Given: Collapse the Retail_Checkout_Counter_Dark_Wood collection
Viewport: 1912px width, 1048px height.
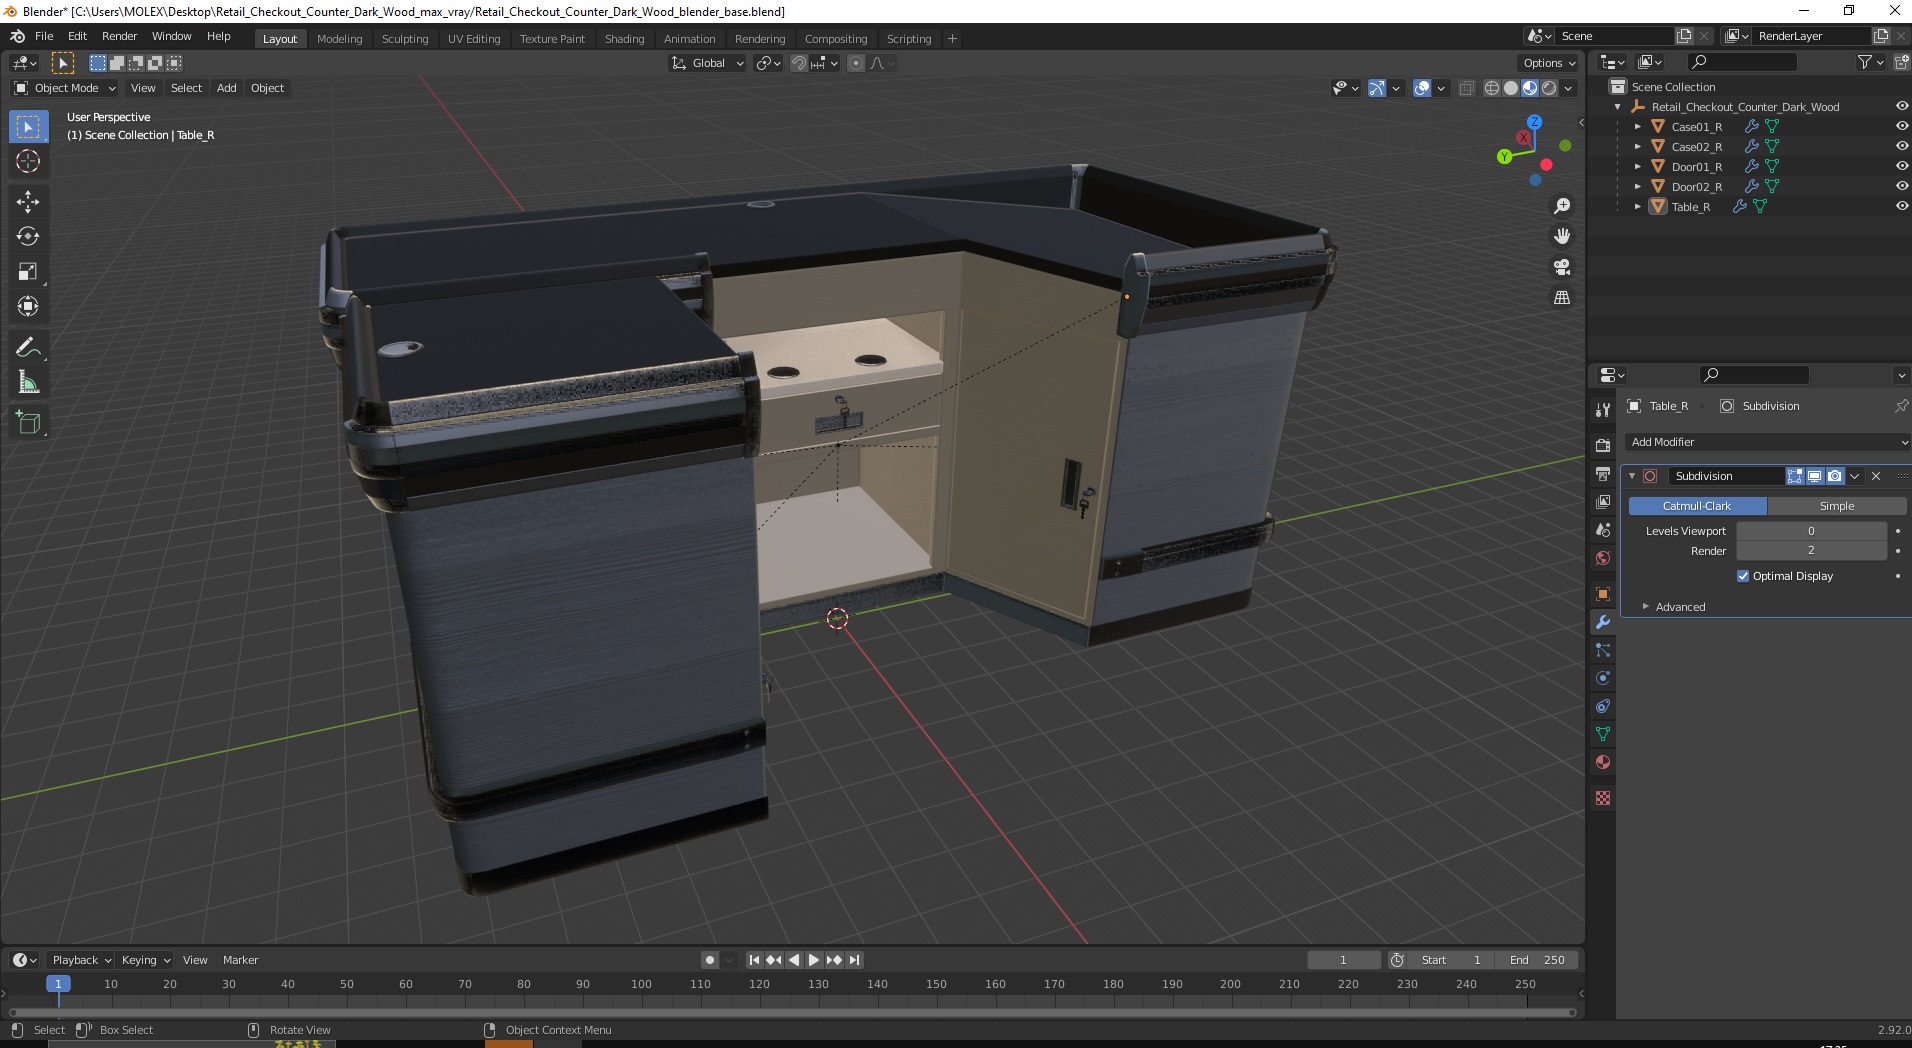Looking at the screenshot, I should click(x=1618, y=107).
